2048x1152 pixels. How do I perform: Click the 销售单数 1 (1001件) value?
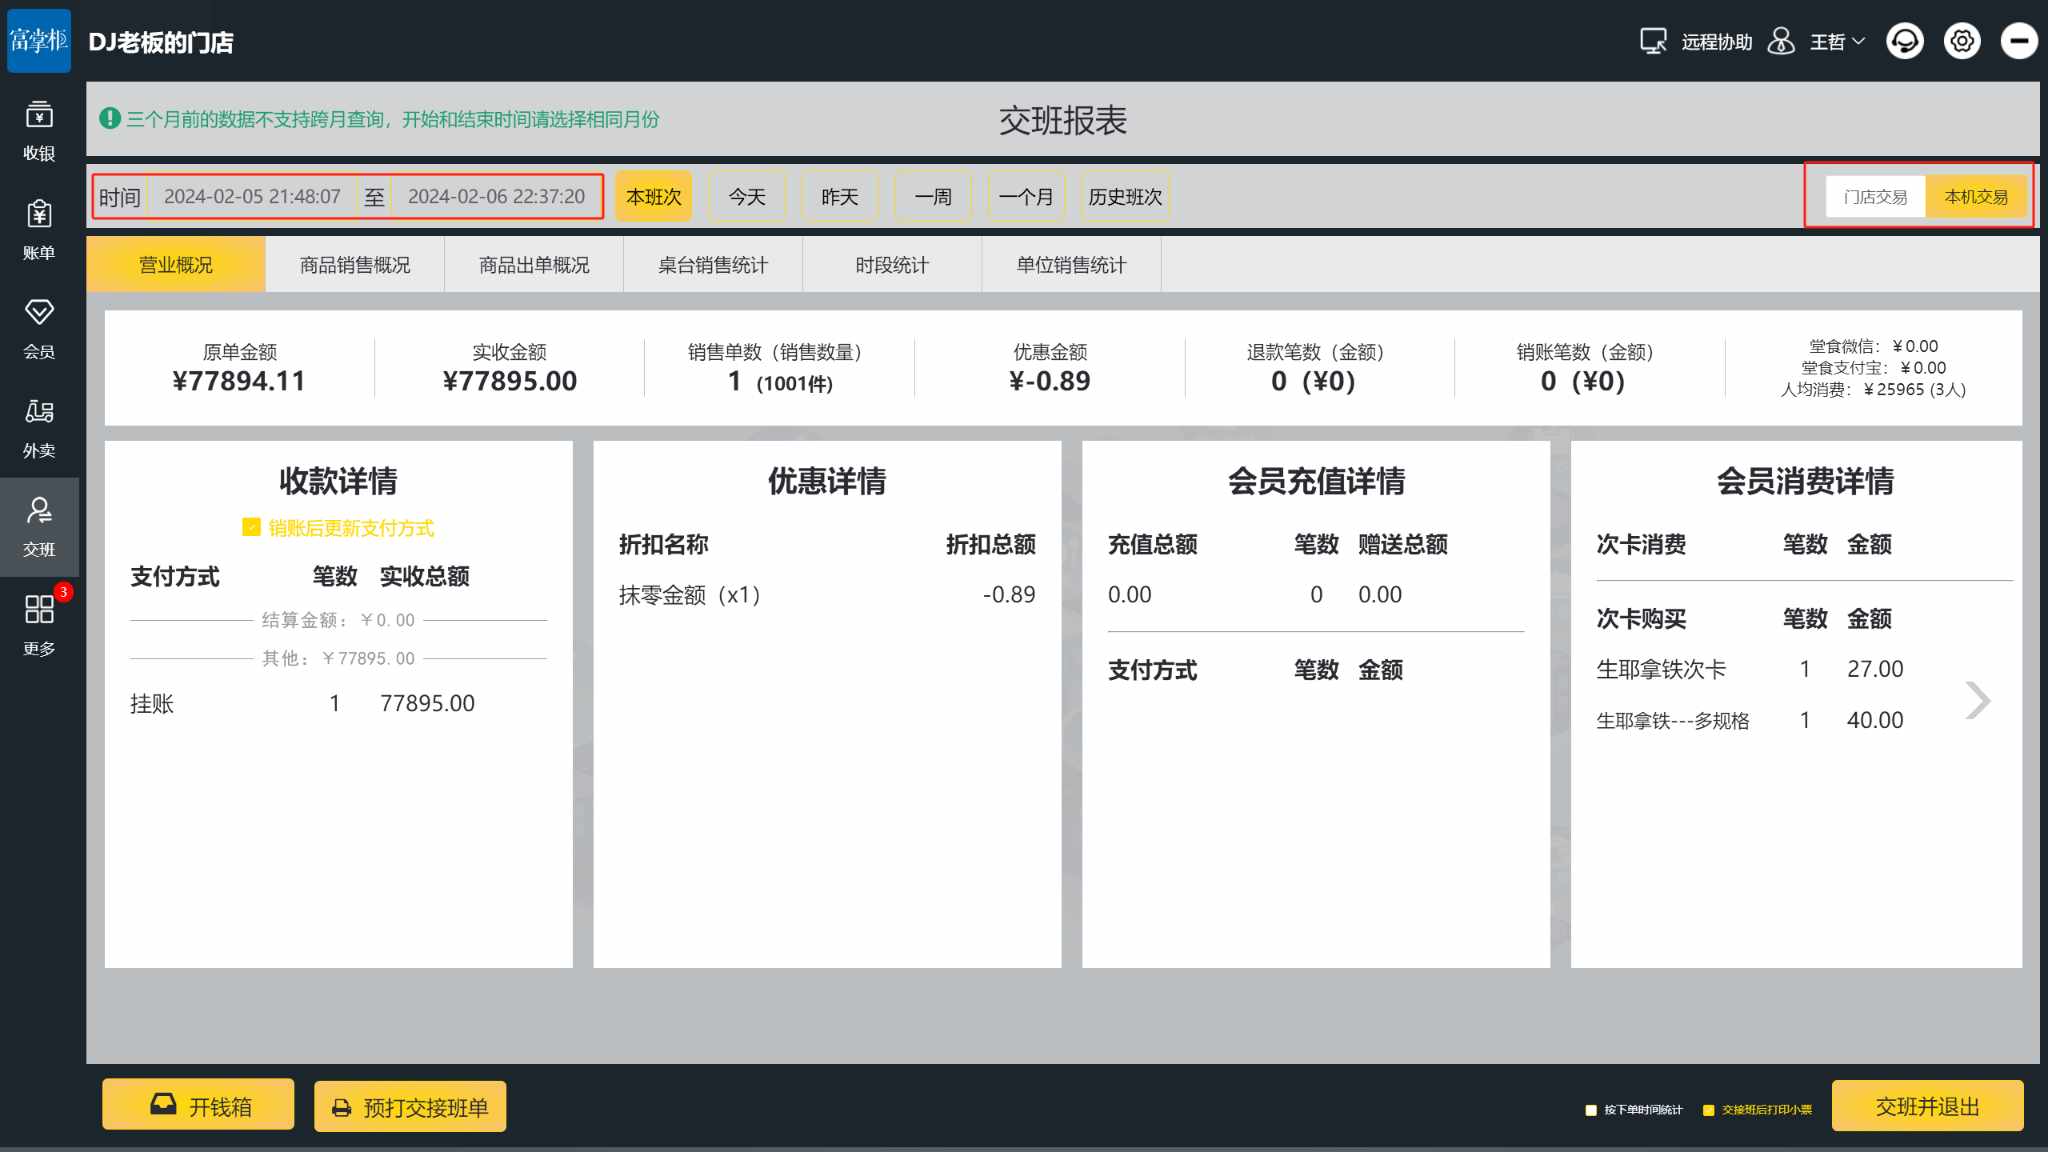pyautogui.click(x=780, y=382)
